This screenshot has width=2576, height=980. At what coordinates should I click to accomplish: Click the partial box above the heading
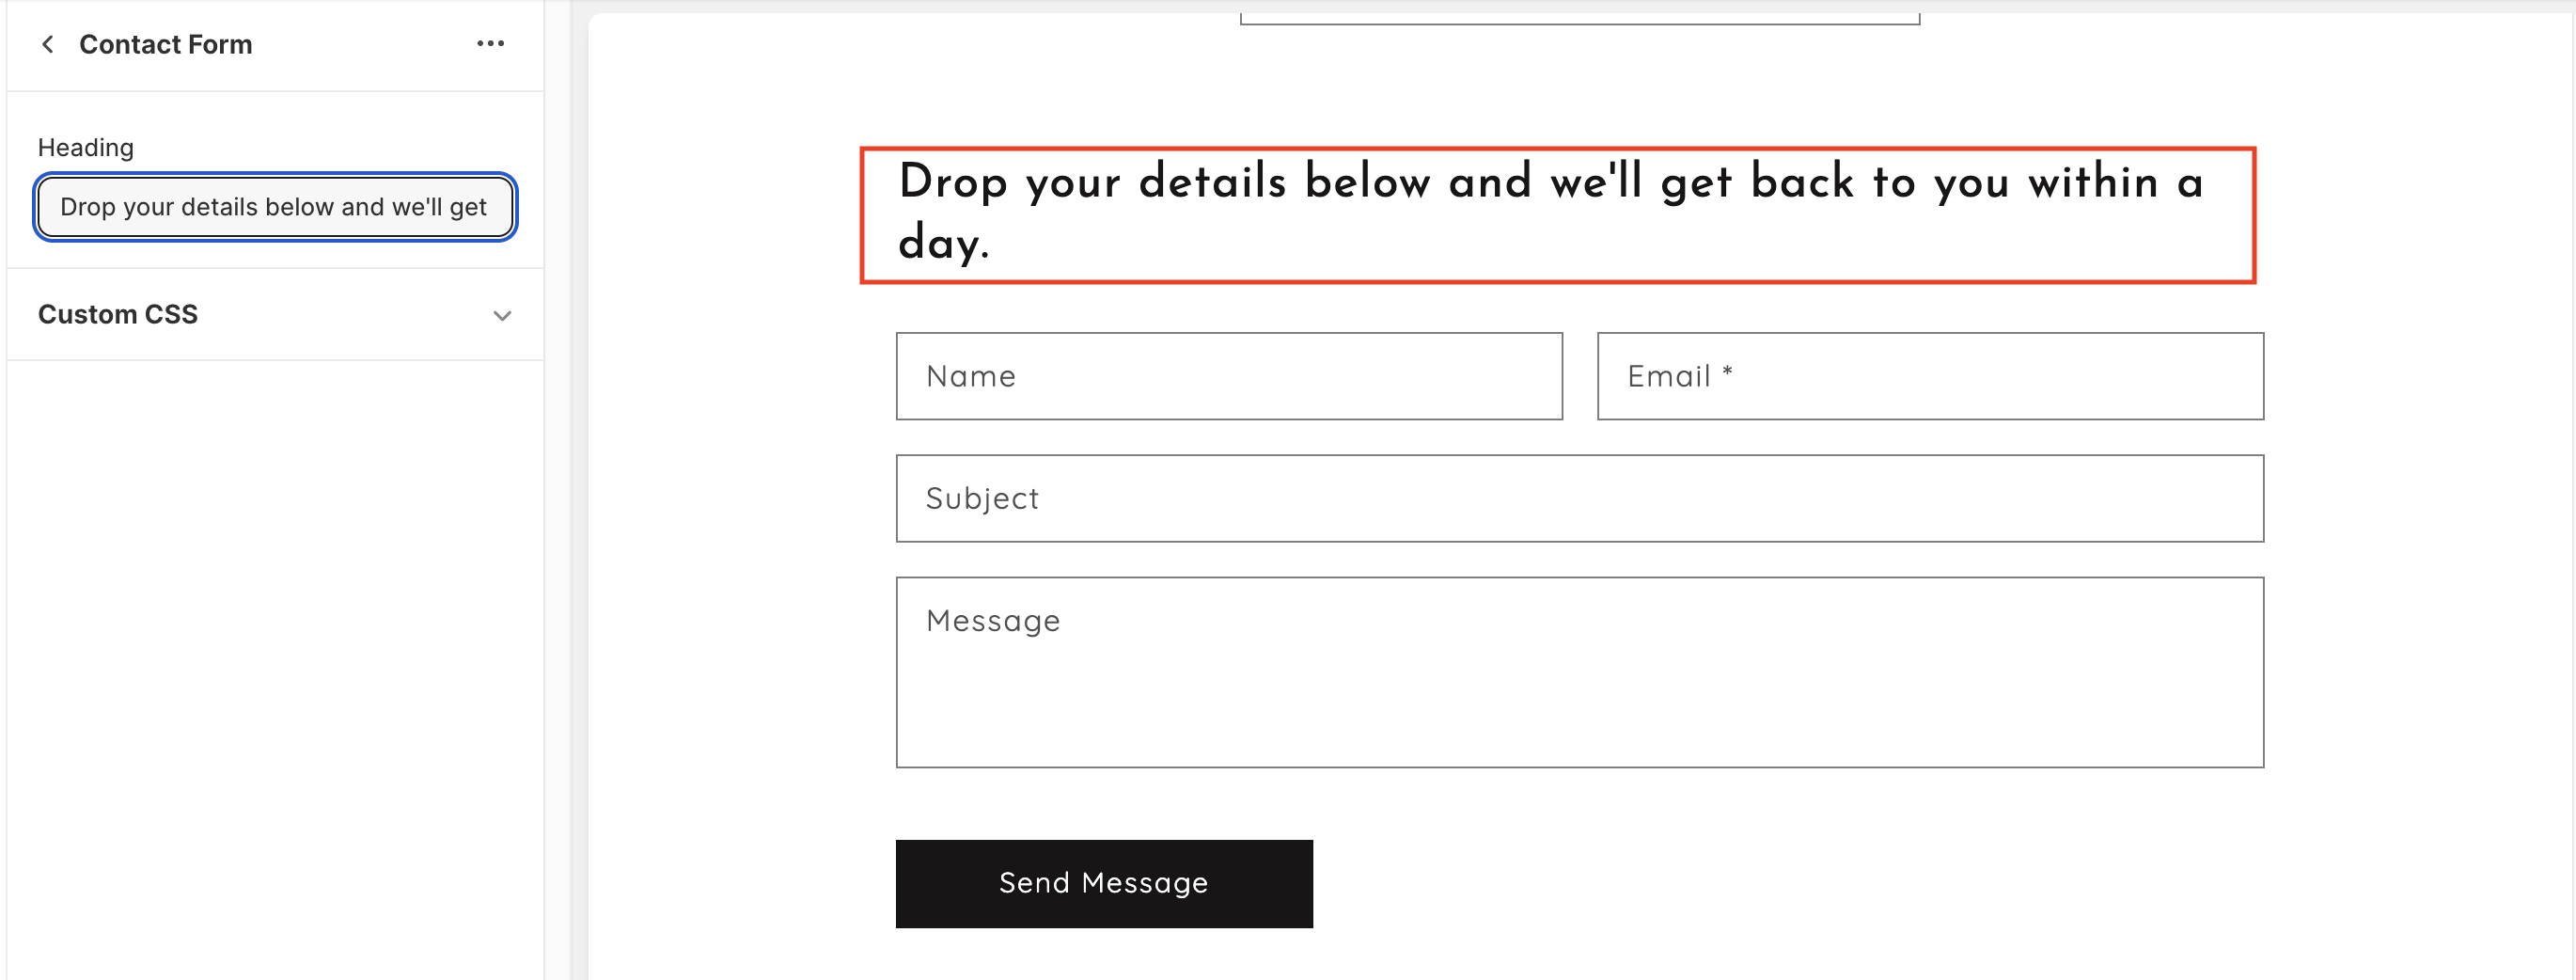click(x=1579, y=18)
